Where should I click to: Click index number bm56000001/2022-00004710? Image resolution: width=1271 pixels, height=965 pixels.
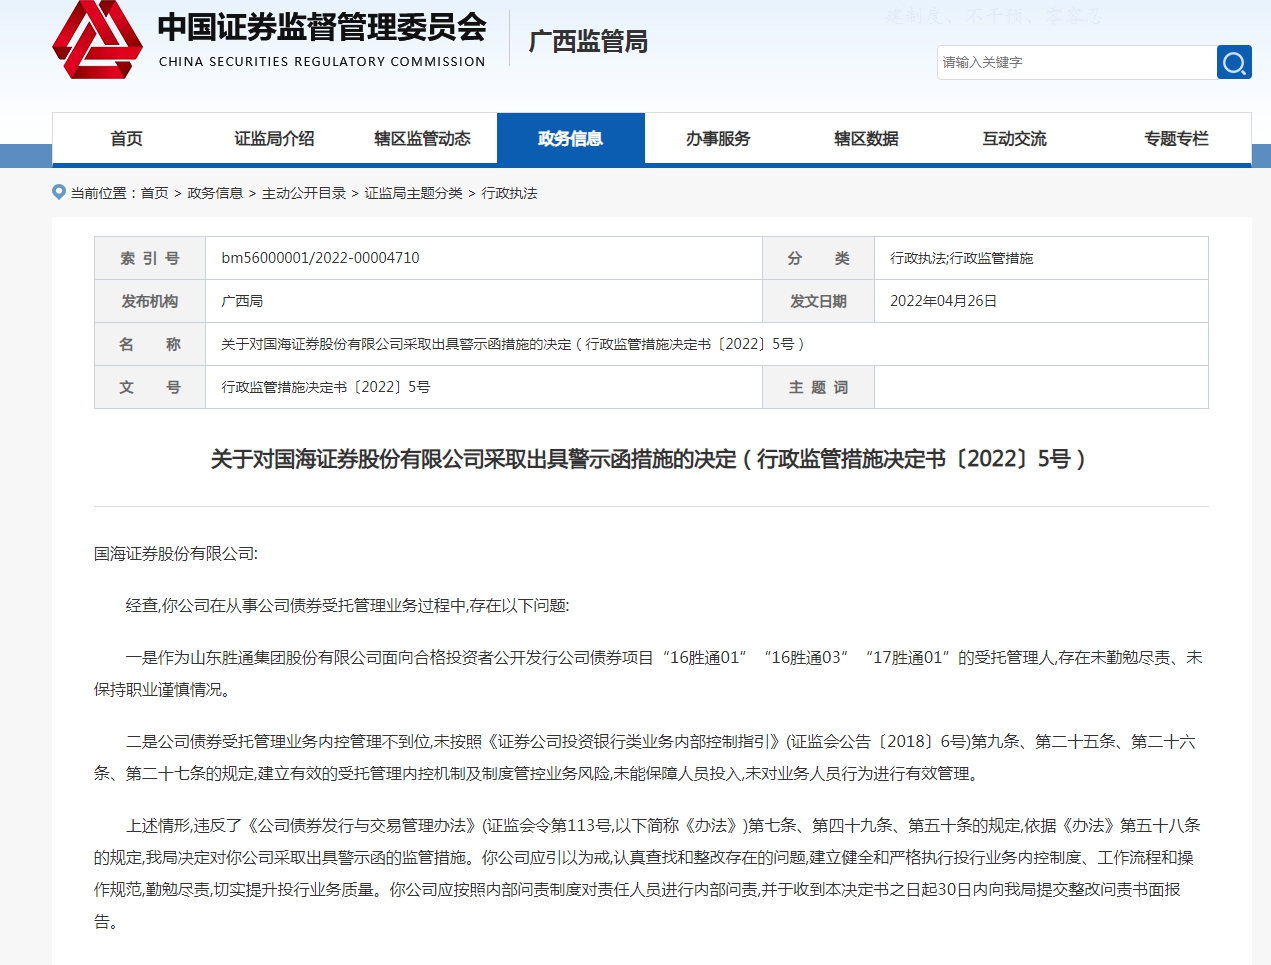coord(320,258)
